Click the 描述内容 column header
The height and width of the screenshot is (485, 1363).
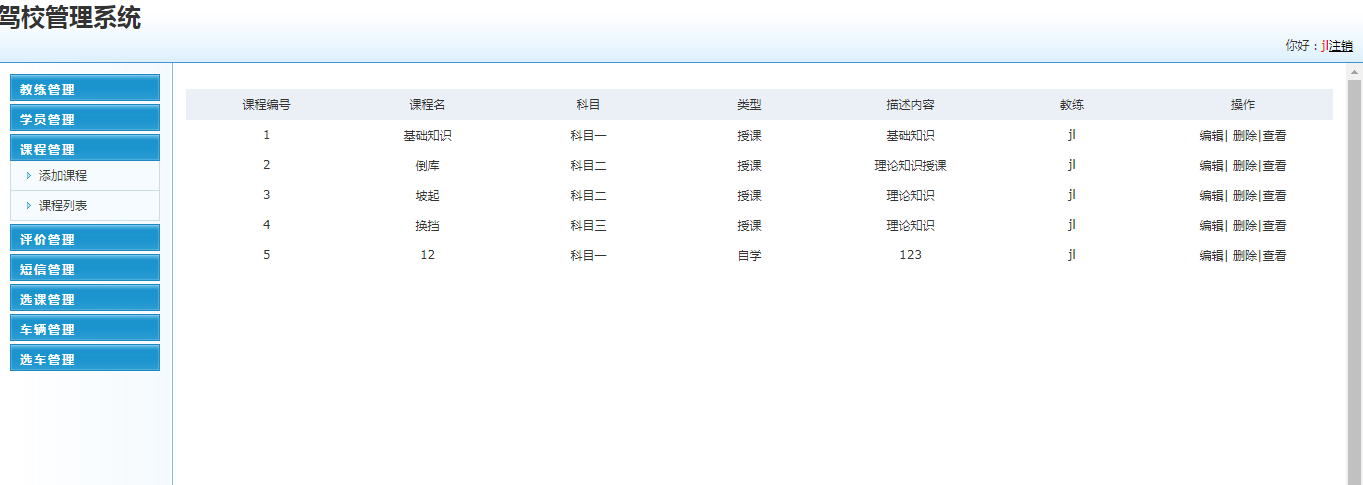click(910, 105)
